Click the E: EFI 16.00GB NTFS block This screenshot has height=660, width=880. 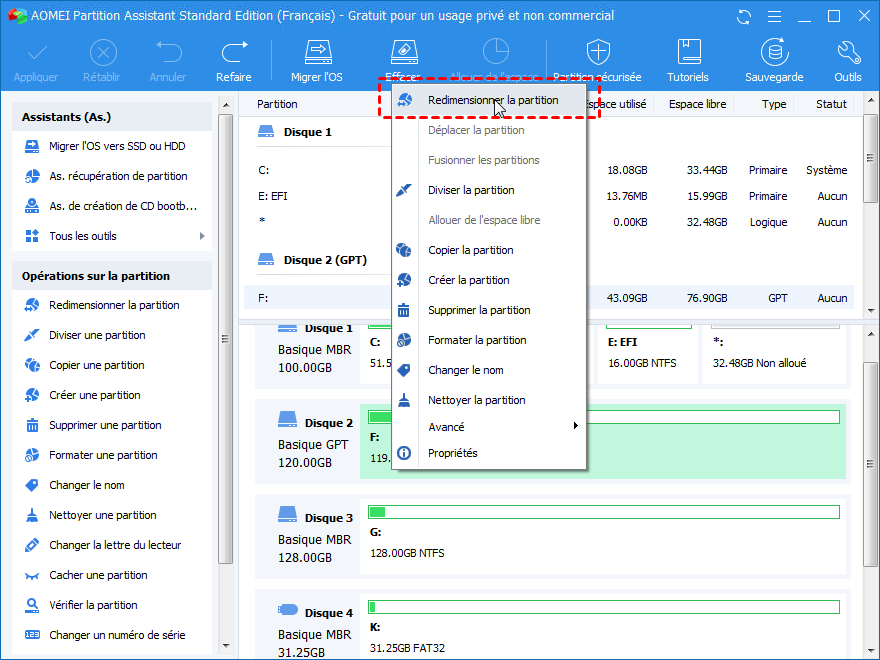(x=648, y=354)
